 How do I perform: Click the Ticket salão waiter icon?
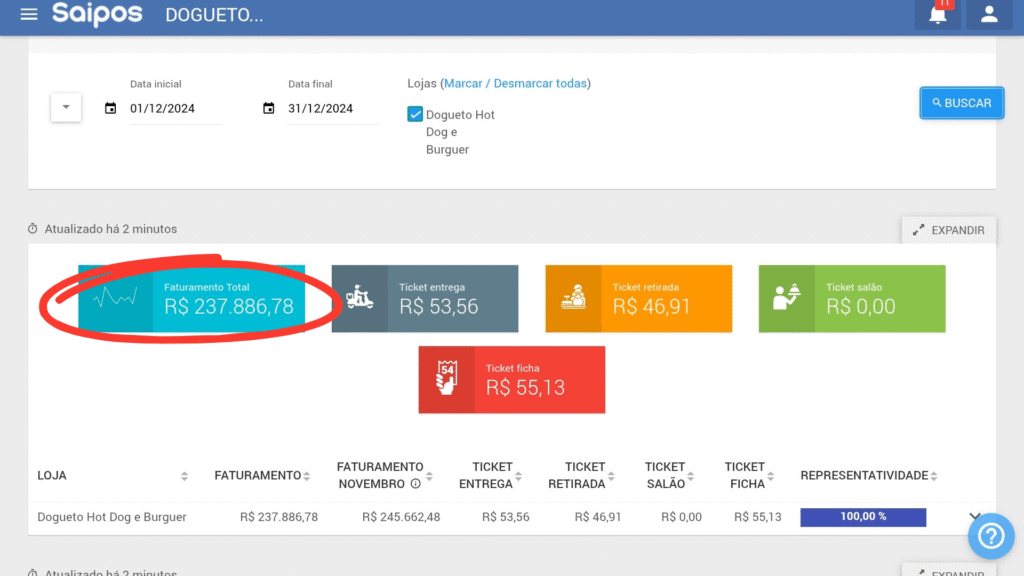[x=786, y=299]
